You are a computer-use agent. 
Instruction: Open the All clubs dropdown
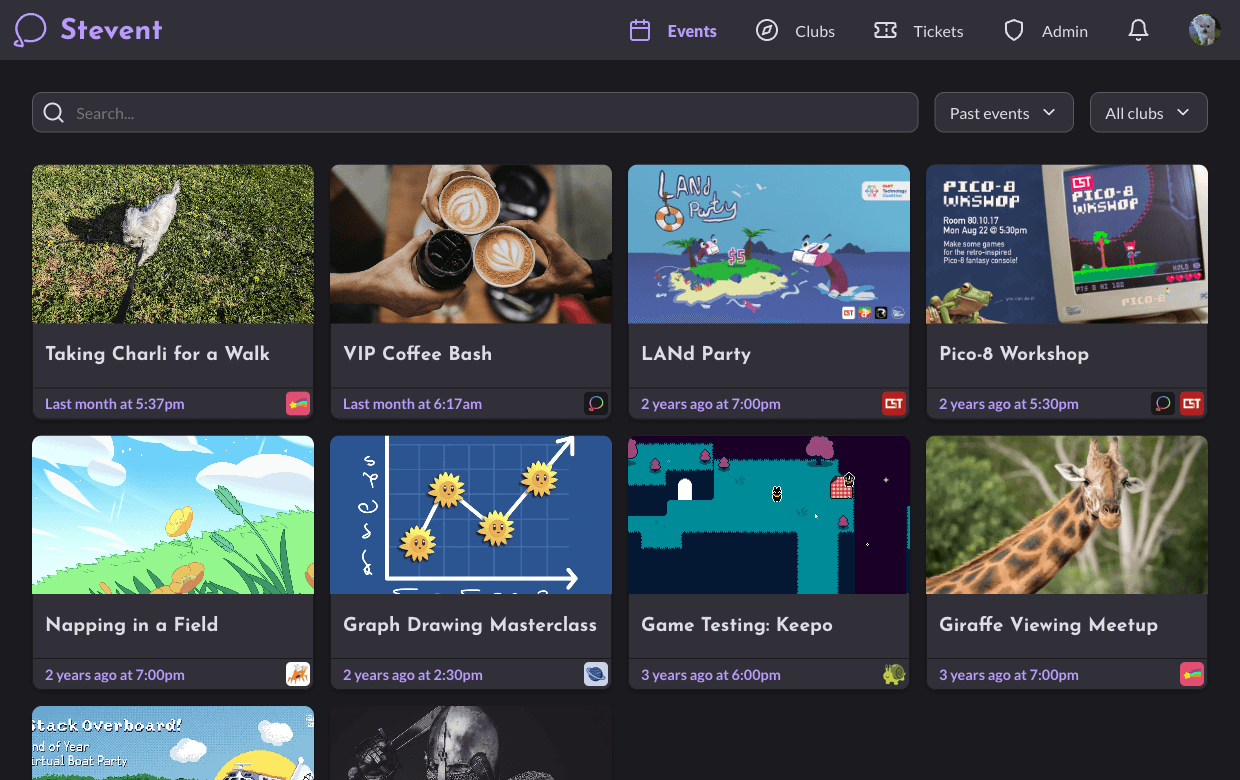click(1149, 113)
